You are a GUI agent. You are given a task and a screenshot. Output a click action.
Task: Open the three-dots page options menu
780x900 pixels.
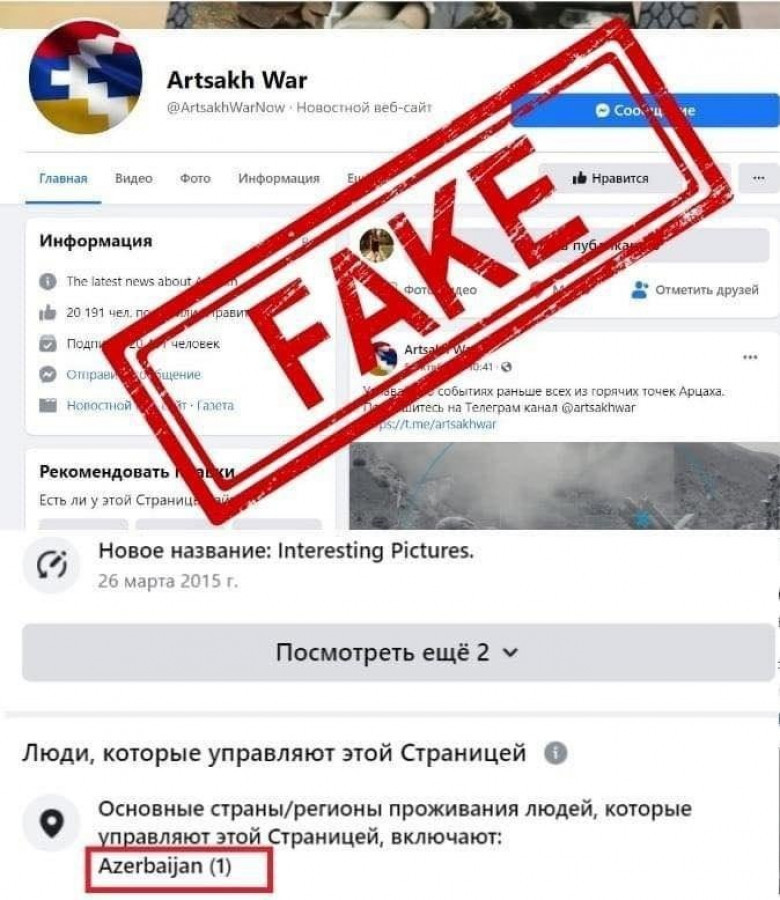pos(758,178)
